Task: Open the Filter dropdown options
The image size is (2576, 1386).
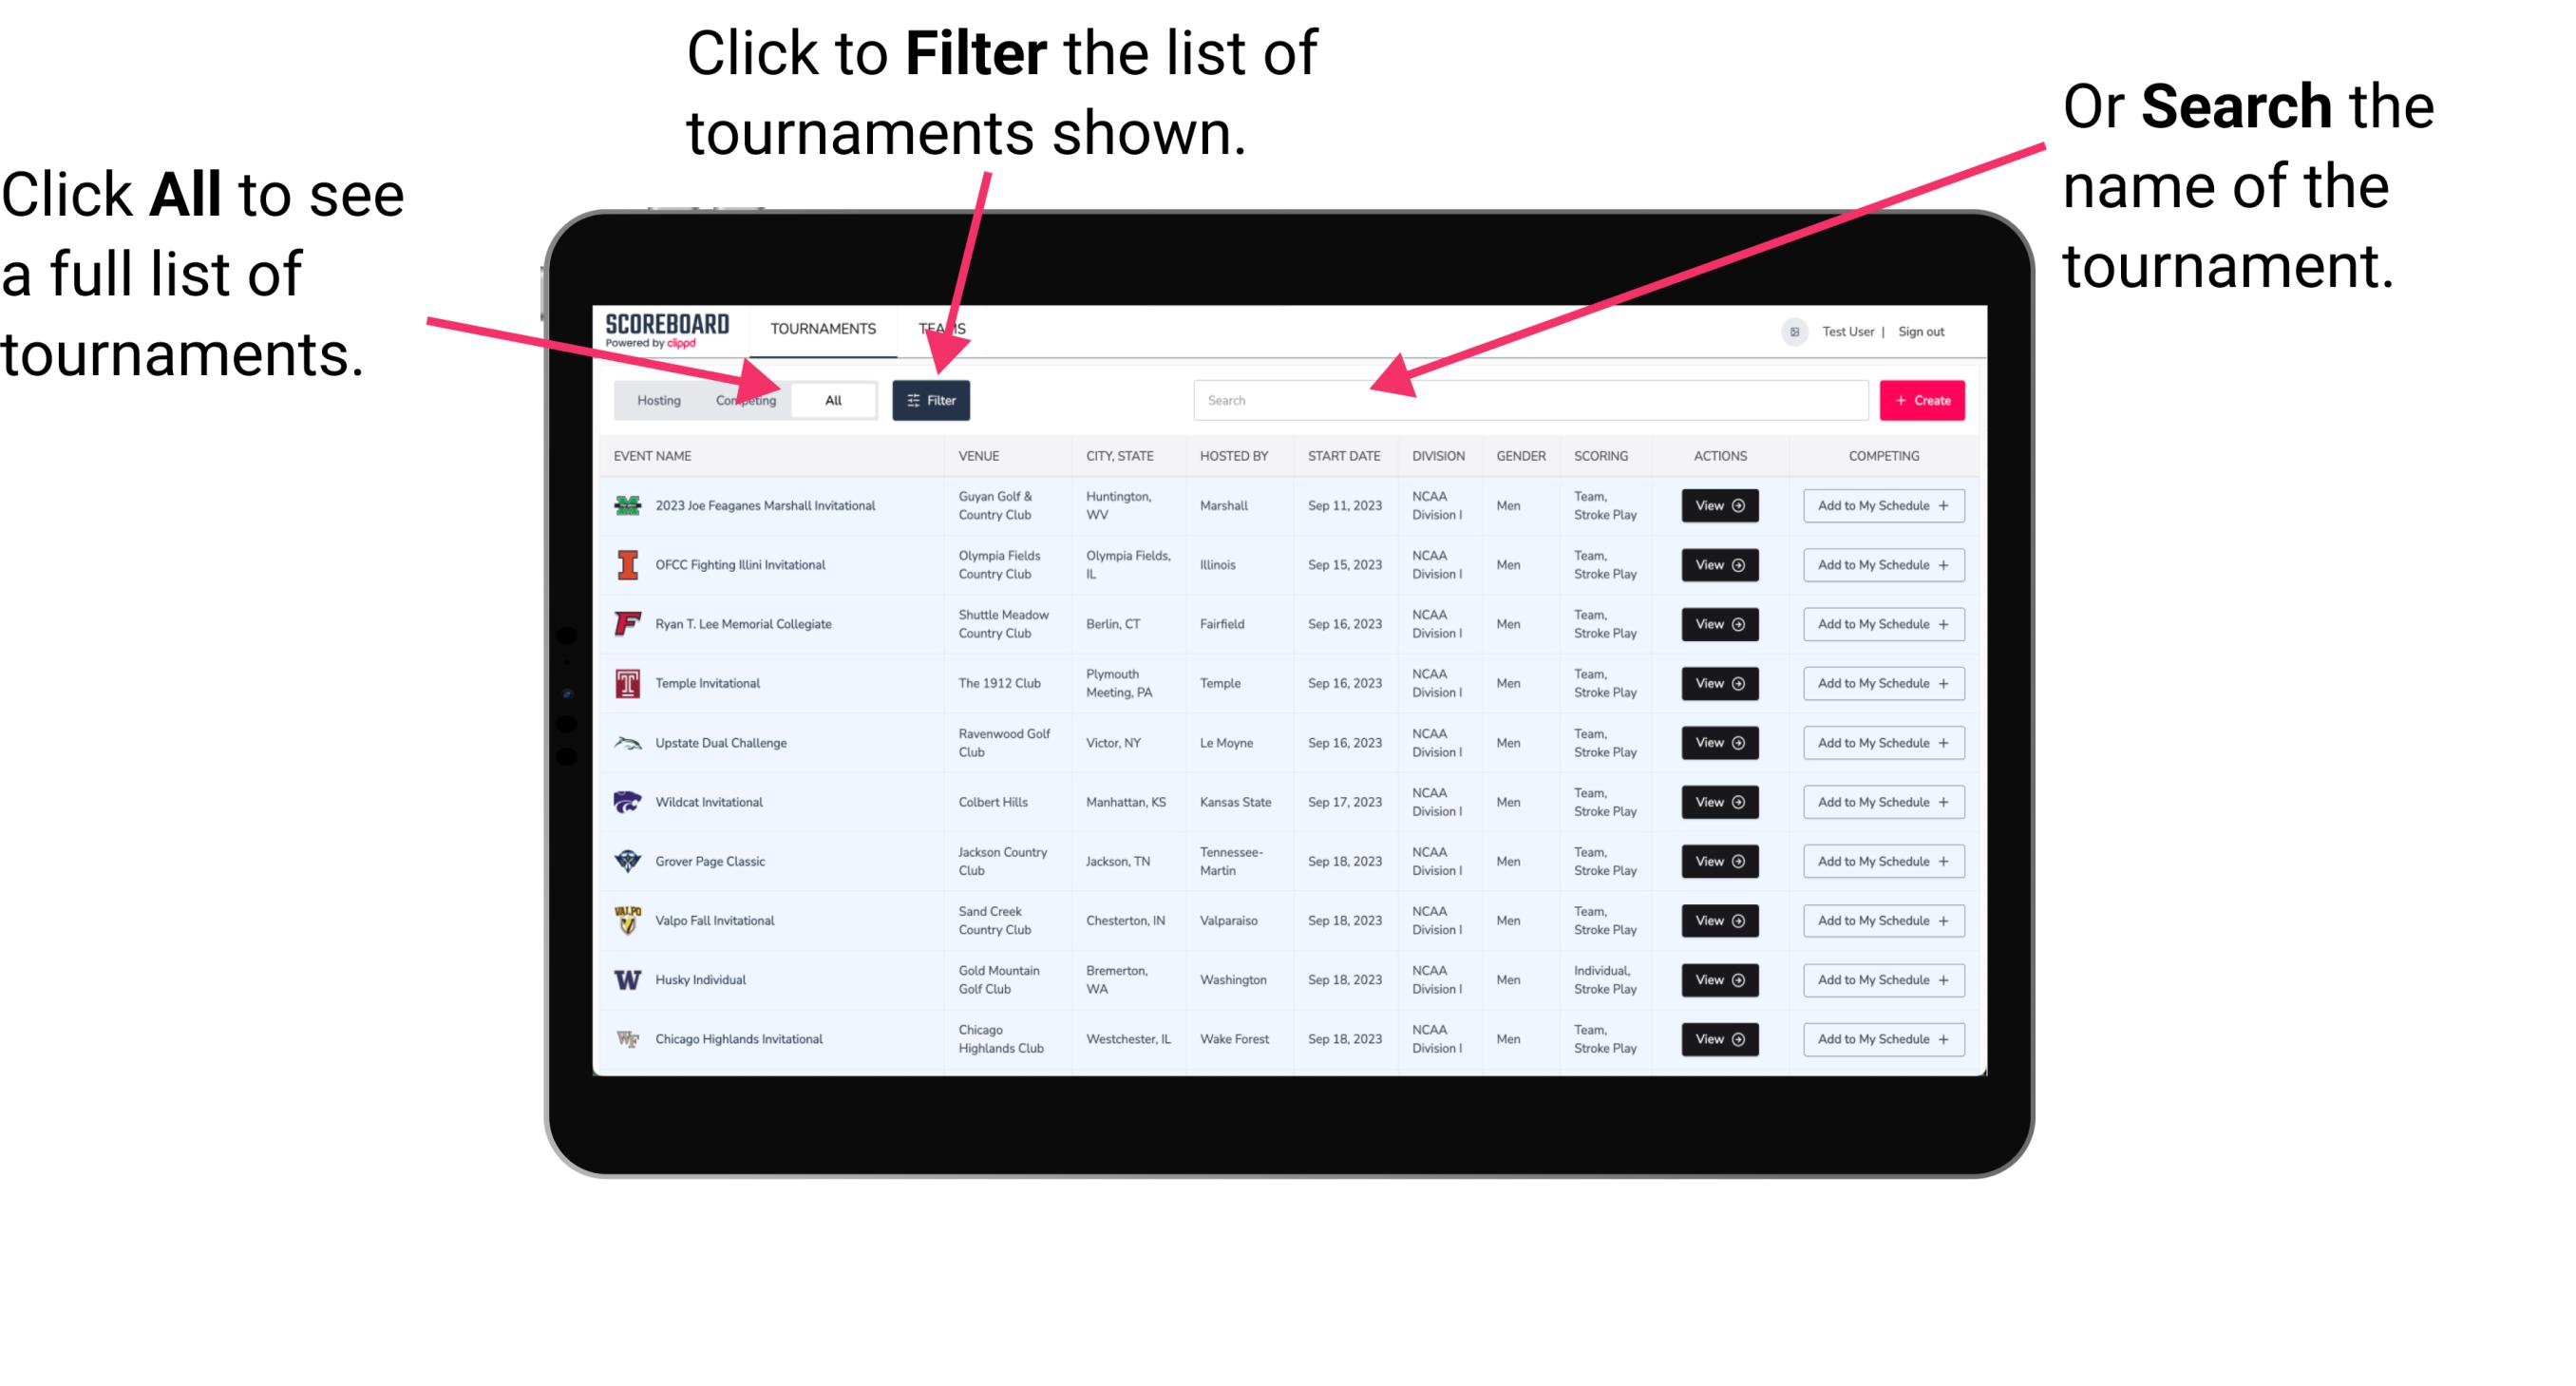Action: [x=932, y=398]
